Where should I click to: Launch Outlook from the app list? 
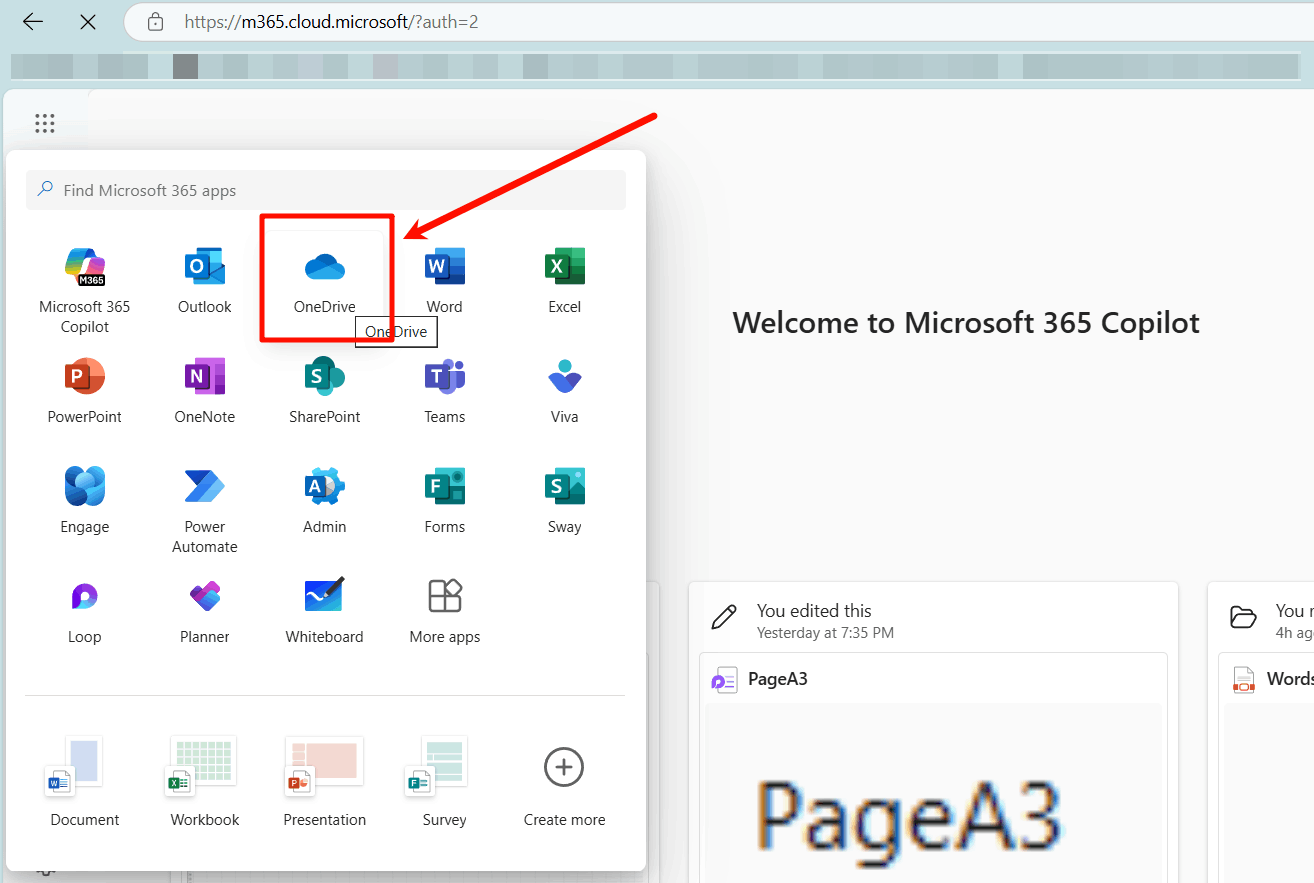click(205, 279)
